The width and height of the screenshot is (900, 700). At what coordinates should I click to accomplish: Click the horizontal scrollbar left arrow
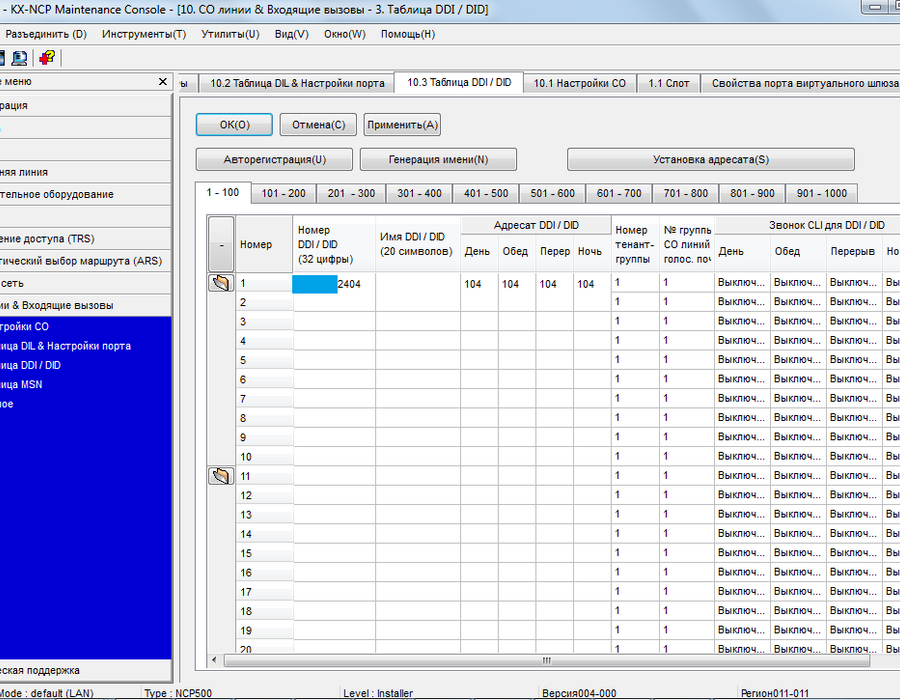pos(215,660)
